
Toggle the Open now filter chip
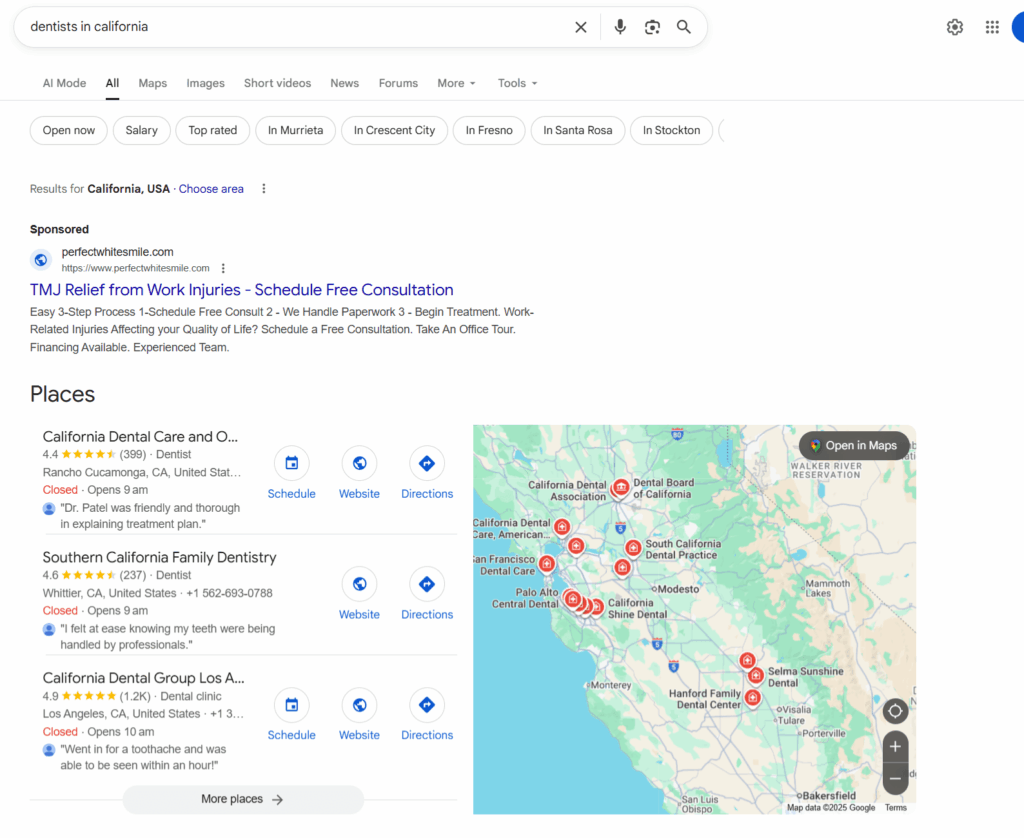pos(69,131)
